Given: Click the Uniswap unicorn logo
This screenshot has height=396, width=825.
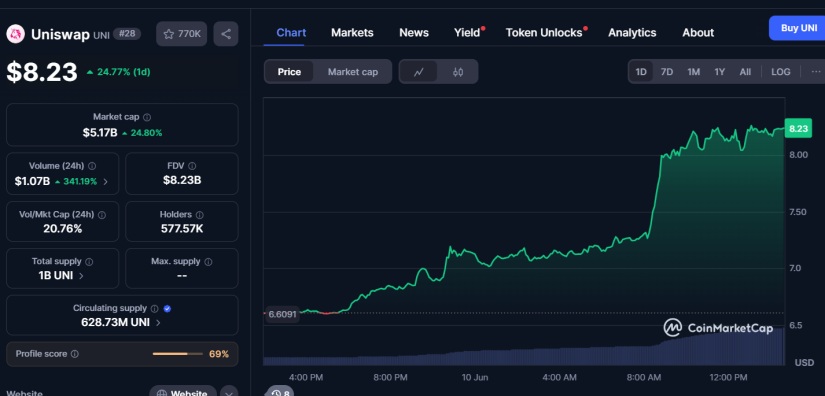Looking at the screenshot, I should click(x=16, y=34).
